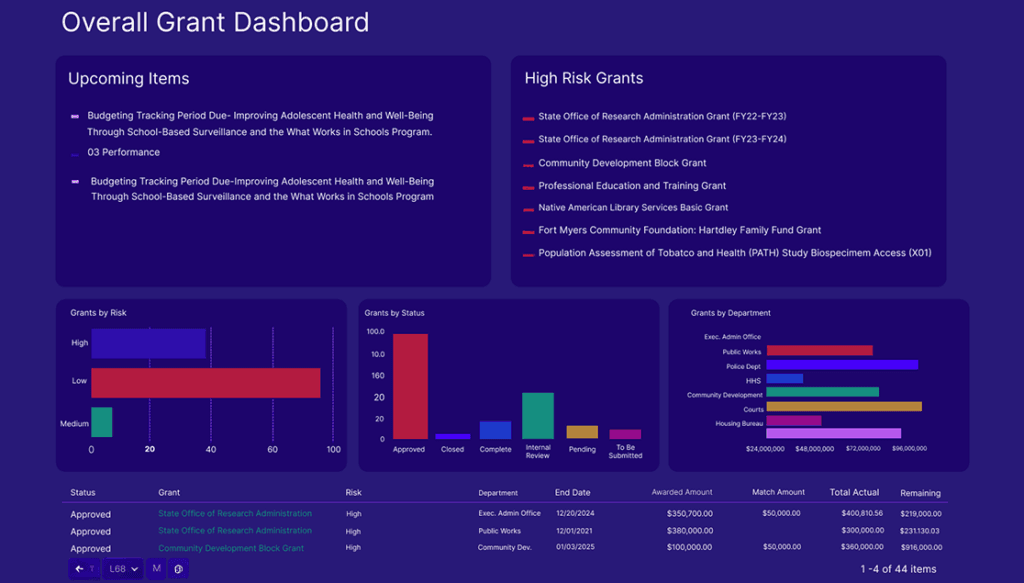Image resolution: width=1024 pixels, height=583 pixels.
Task: Click the teal Internal Review status bar
Action: (x=537, y=415)
